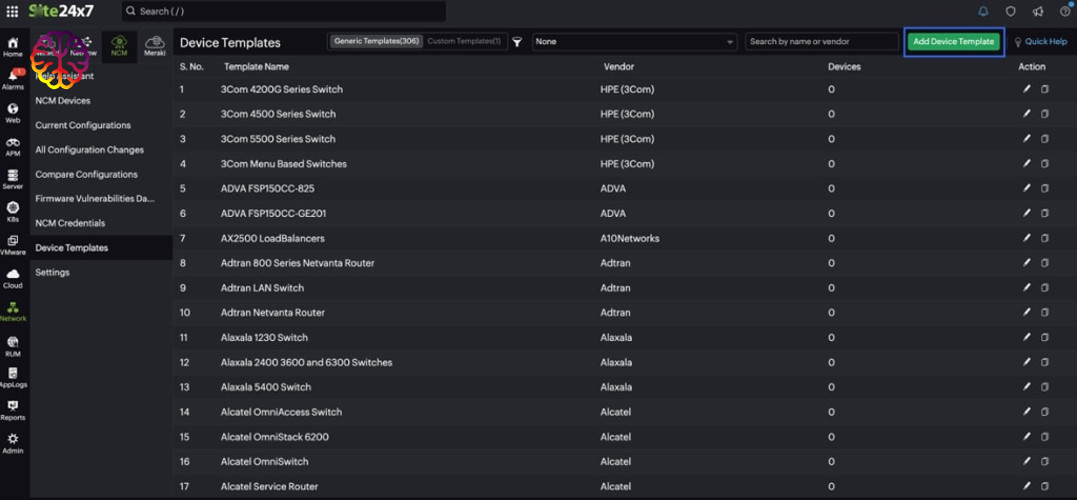
Task: Open Compare Configurations menu item
Action: [x=87, y=174]
